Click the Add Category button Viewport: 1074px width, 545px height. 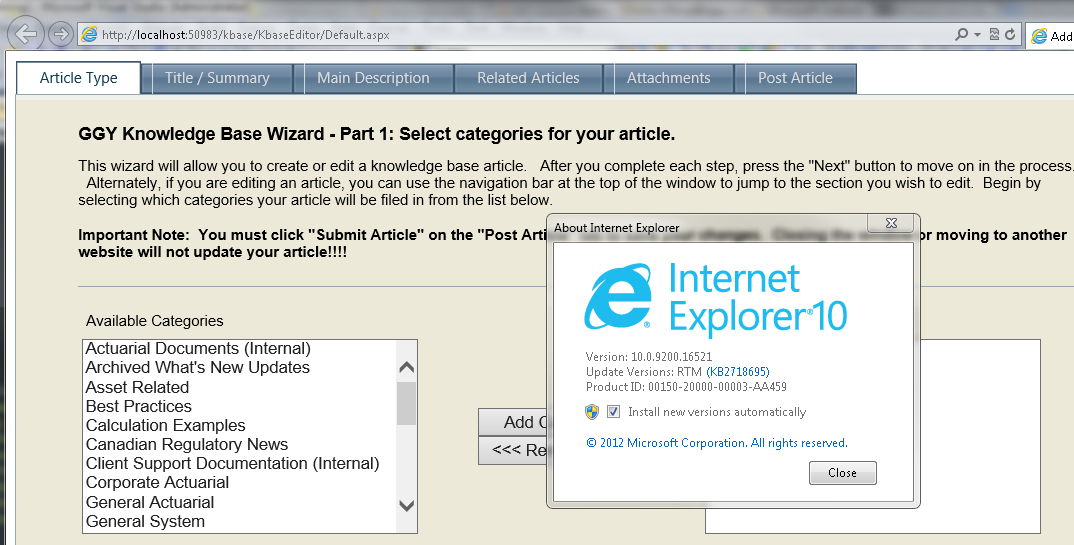512,422
